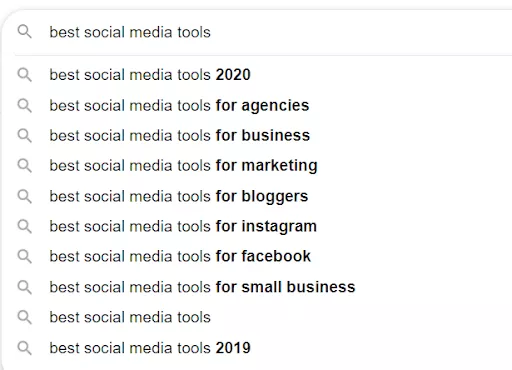This screenshot has width=512, height=370.
Task: Click the magnifier icon beside the 2019 suggestion
Action: click(x=25, y=348)
